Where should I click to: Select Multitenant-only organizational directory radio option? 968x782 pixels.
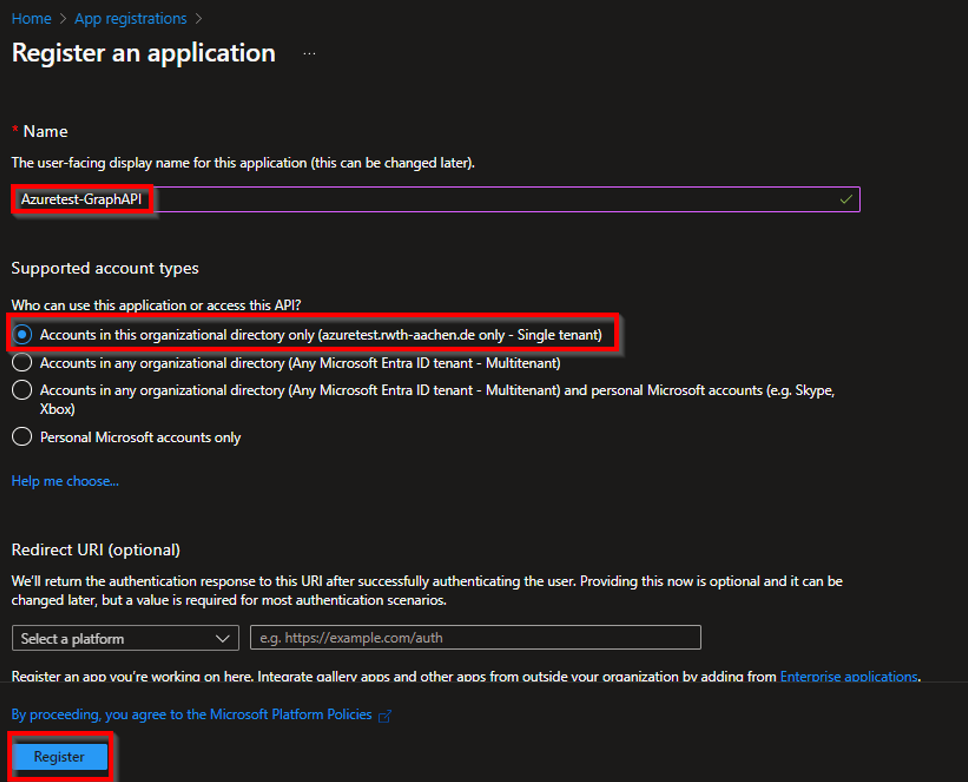tap(22, 363)
